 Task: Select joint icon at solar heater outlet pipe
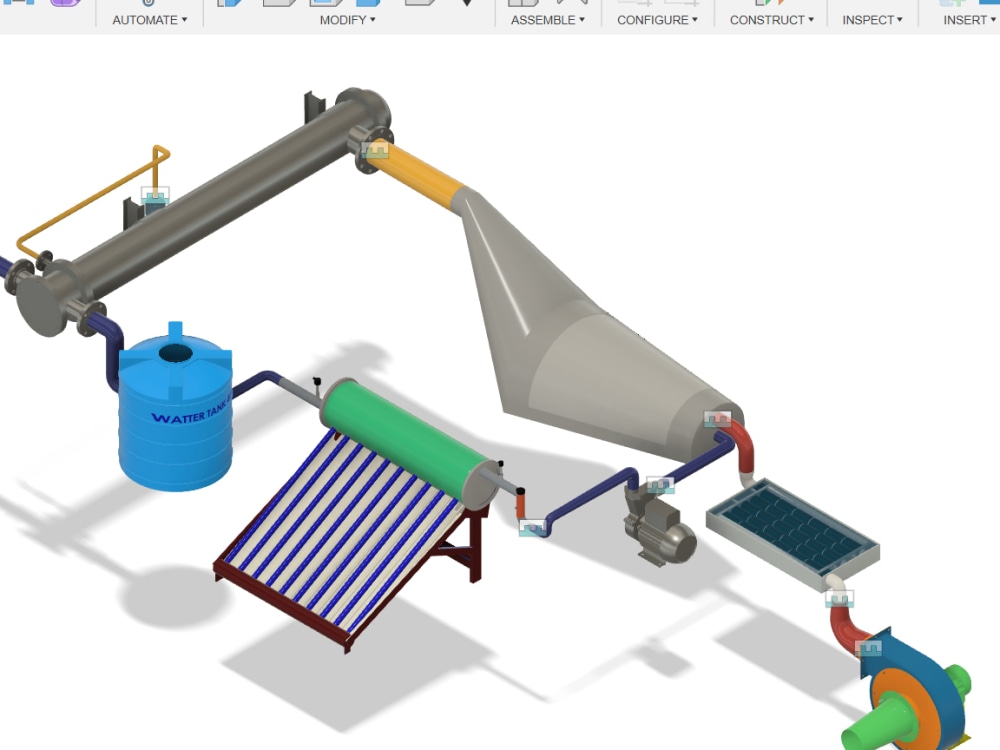533,527
